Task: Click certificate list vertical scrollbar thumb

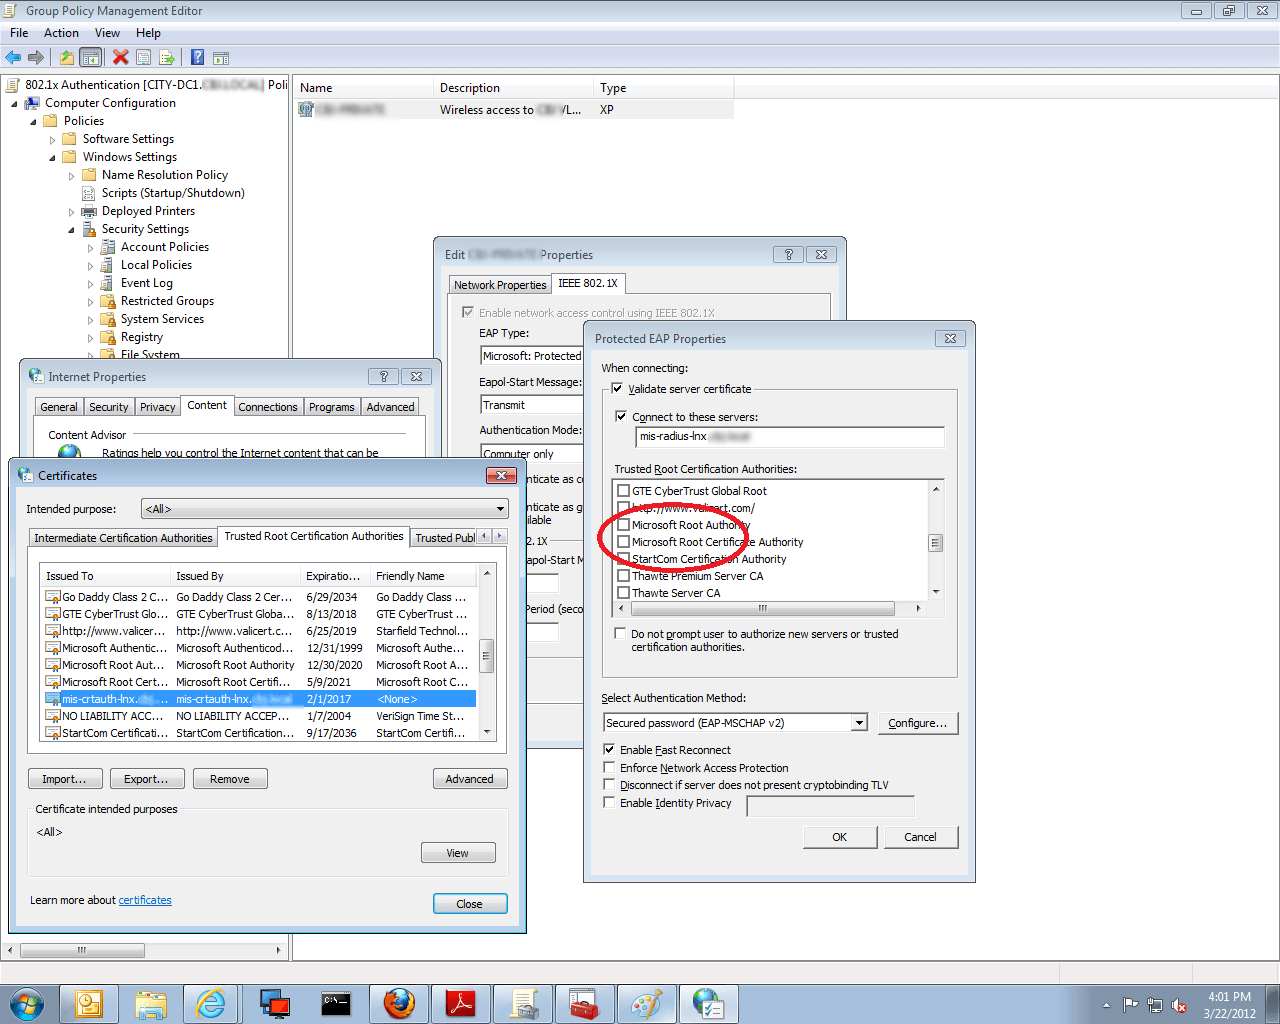Action: click(x=487, y=655)
